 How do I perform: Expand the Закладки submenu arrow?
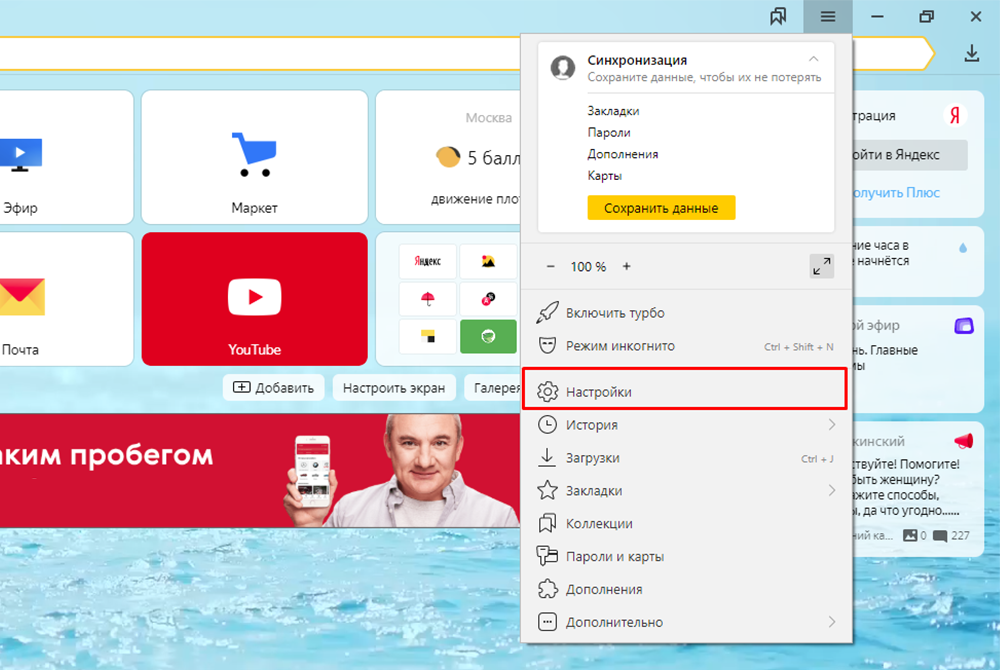coord(832,491)
